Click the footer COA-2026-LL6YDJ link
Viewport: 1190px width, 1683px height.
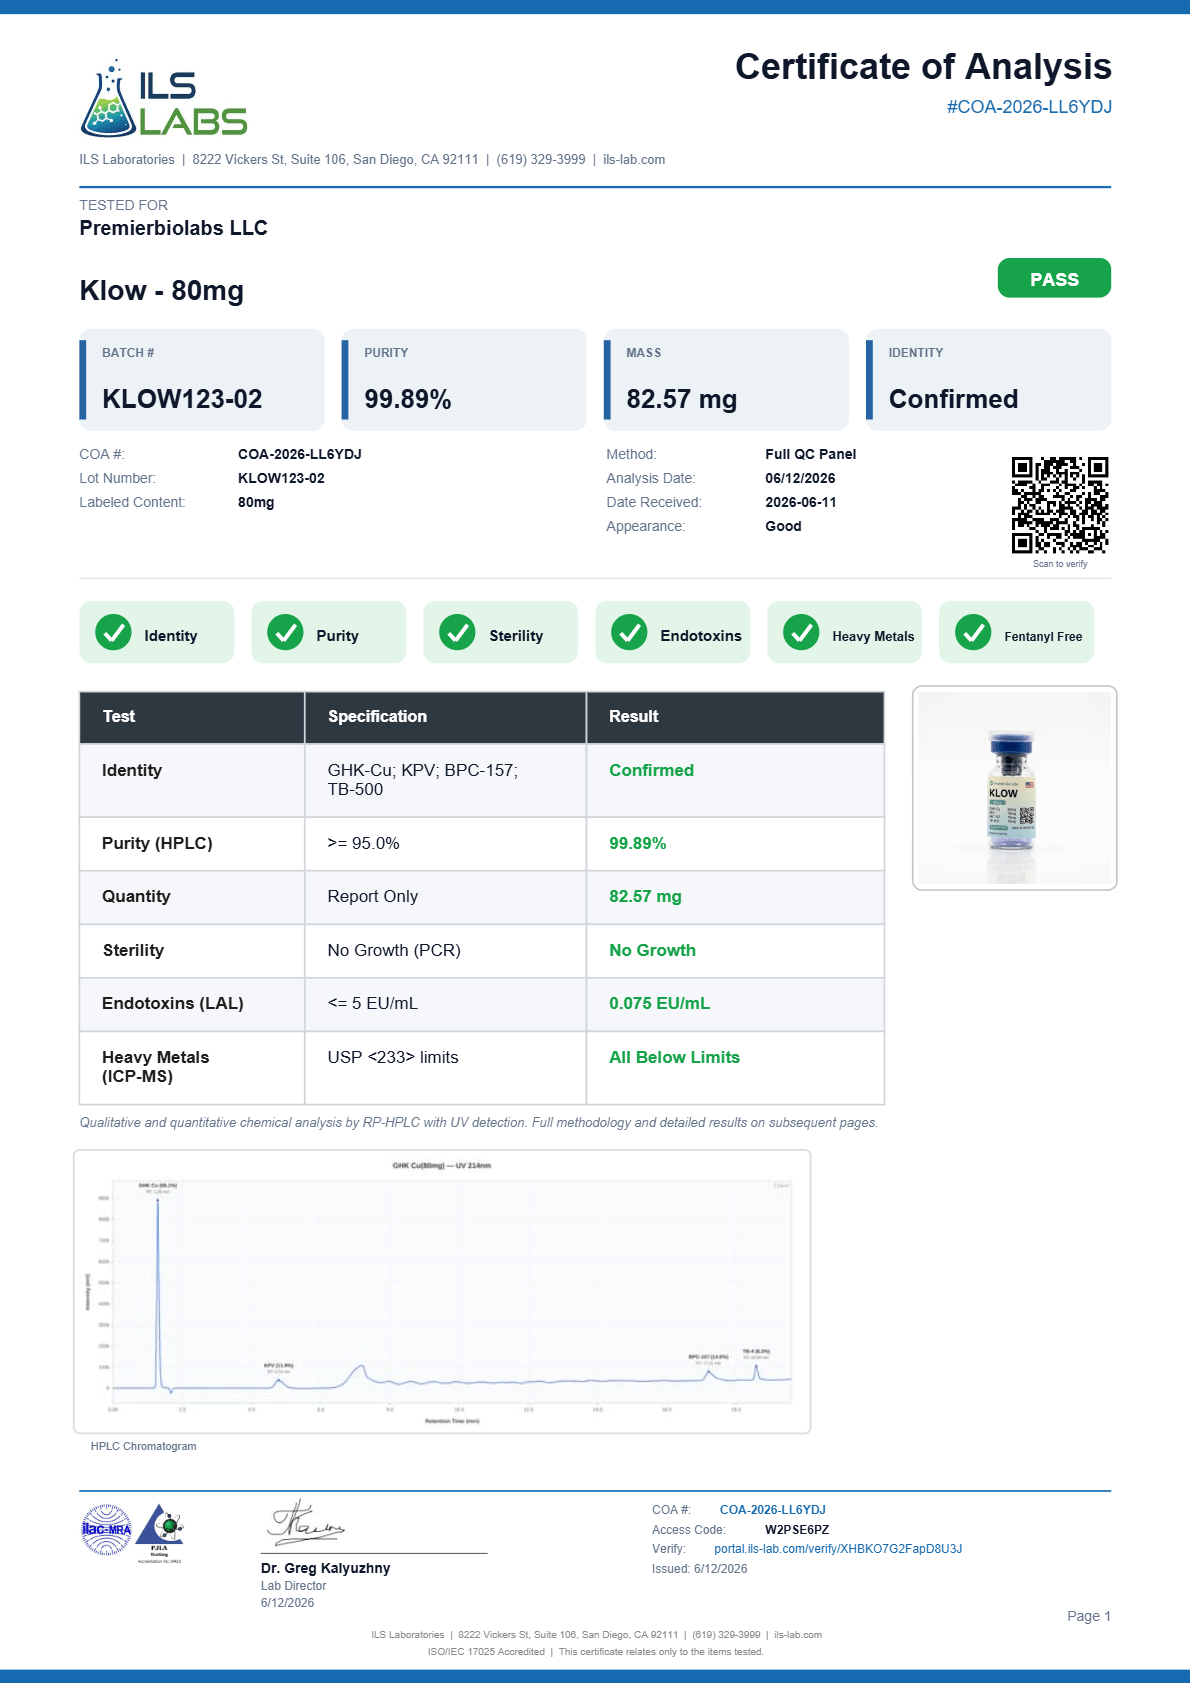tap(773, 1510)
